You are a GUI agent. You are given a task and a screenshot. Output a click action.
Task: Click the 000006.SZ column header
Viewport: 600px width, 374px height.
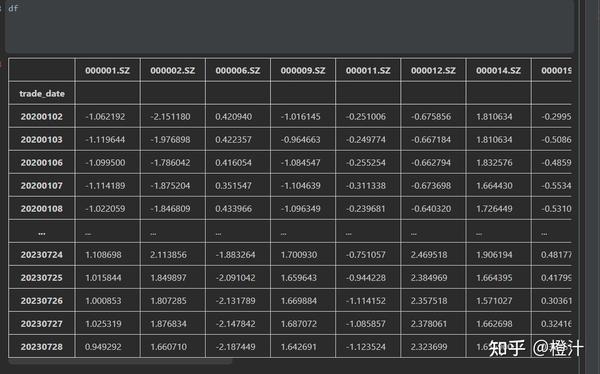(x=238, y=70)
